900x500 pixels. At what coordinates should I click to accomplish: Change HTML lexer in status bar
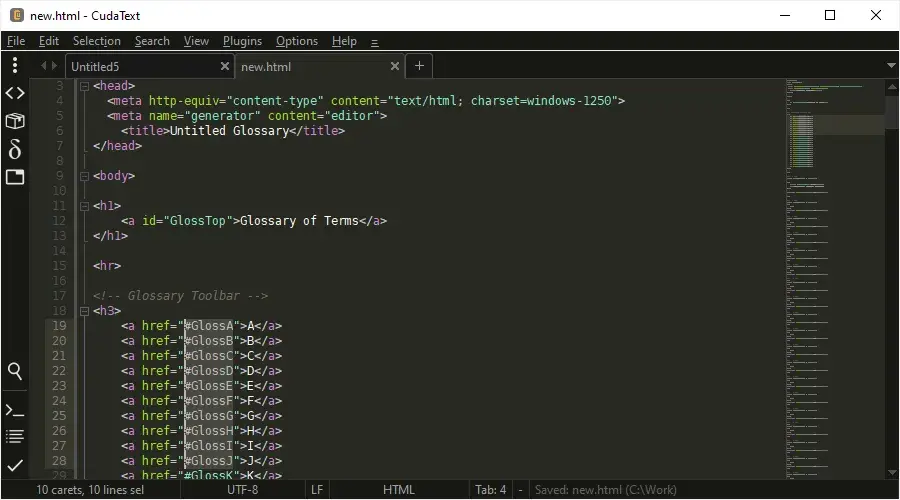(398, 490)
